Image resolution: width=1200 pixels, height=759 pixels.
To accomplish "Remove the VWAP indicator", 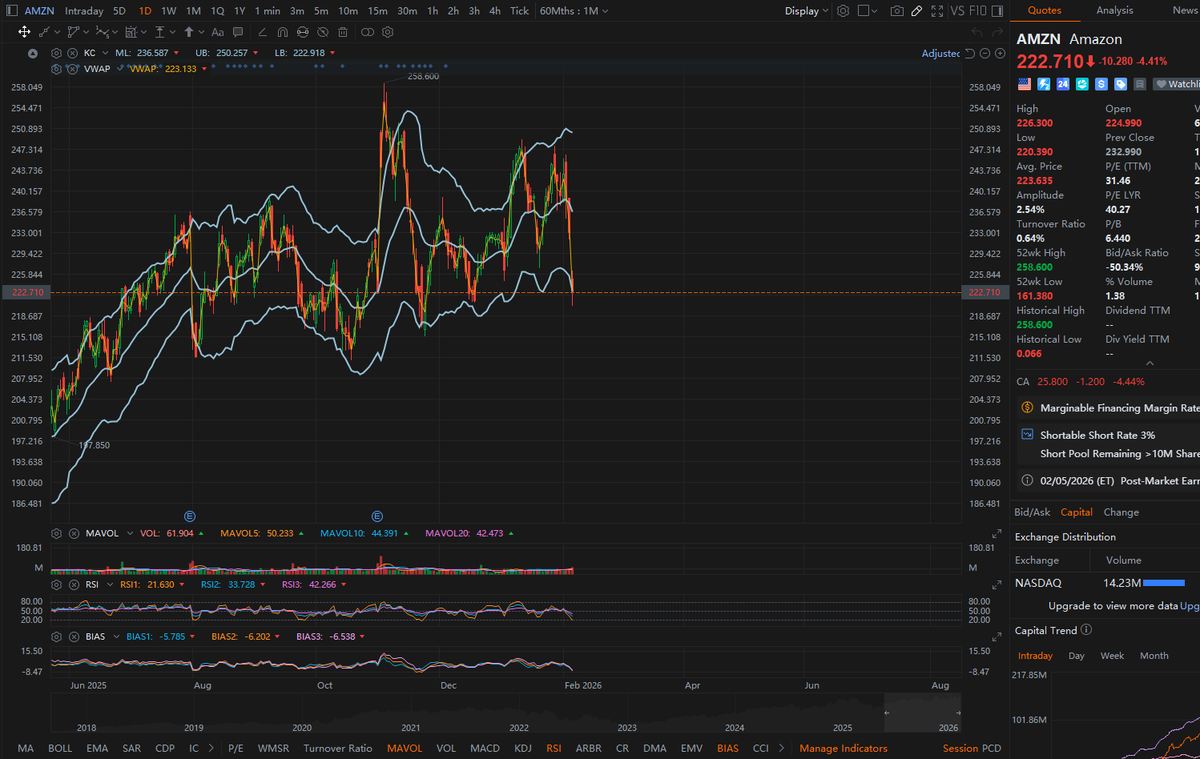I will tap(72, 69).
